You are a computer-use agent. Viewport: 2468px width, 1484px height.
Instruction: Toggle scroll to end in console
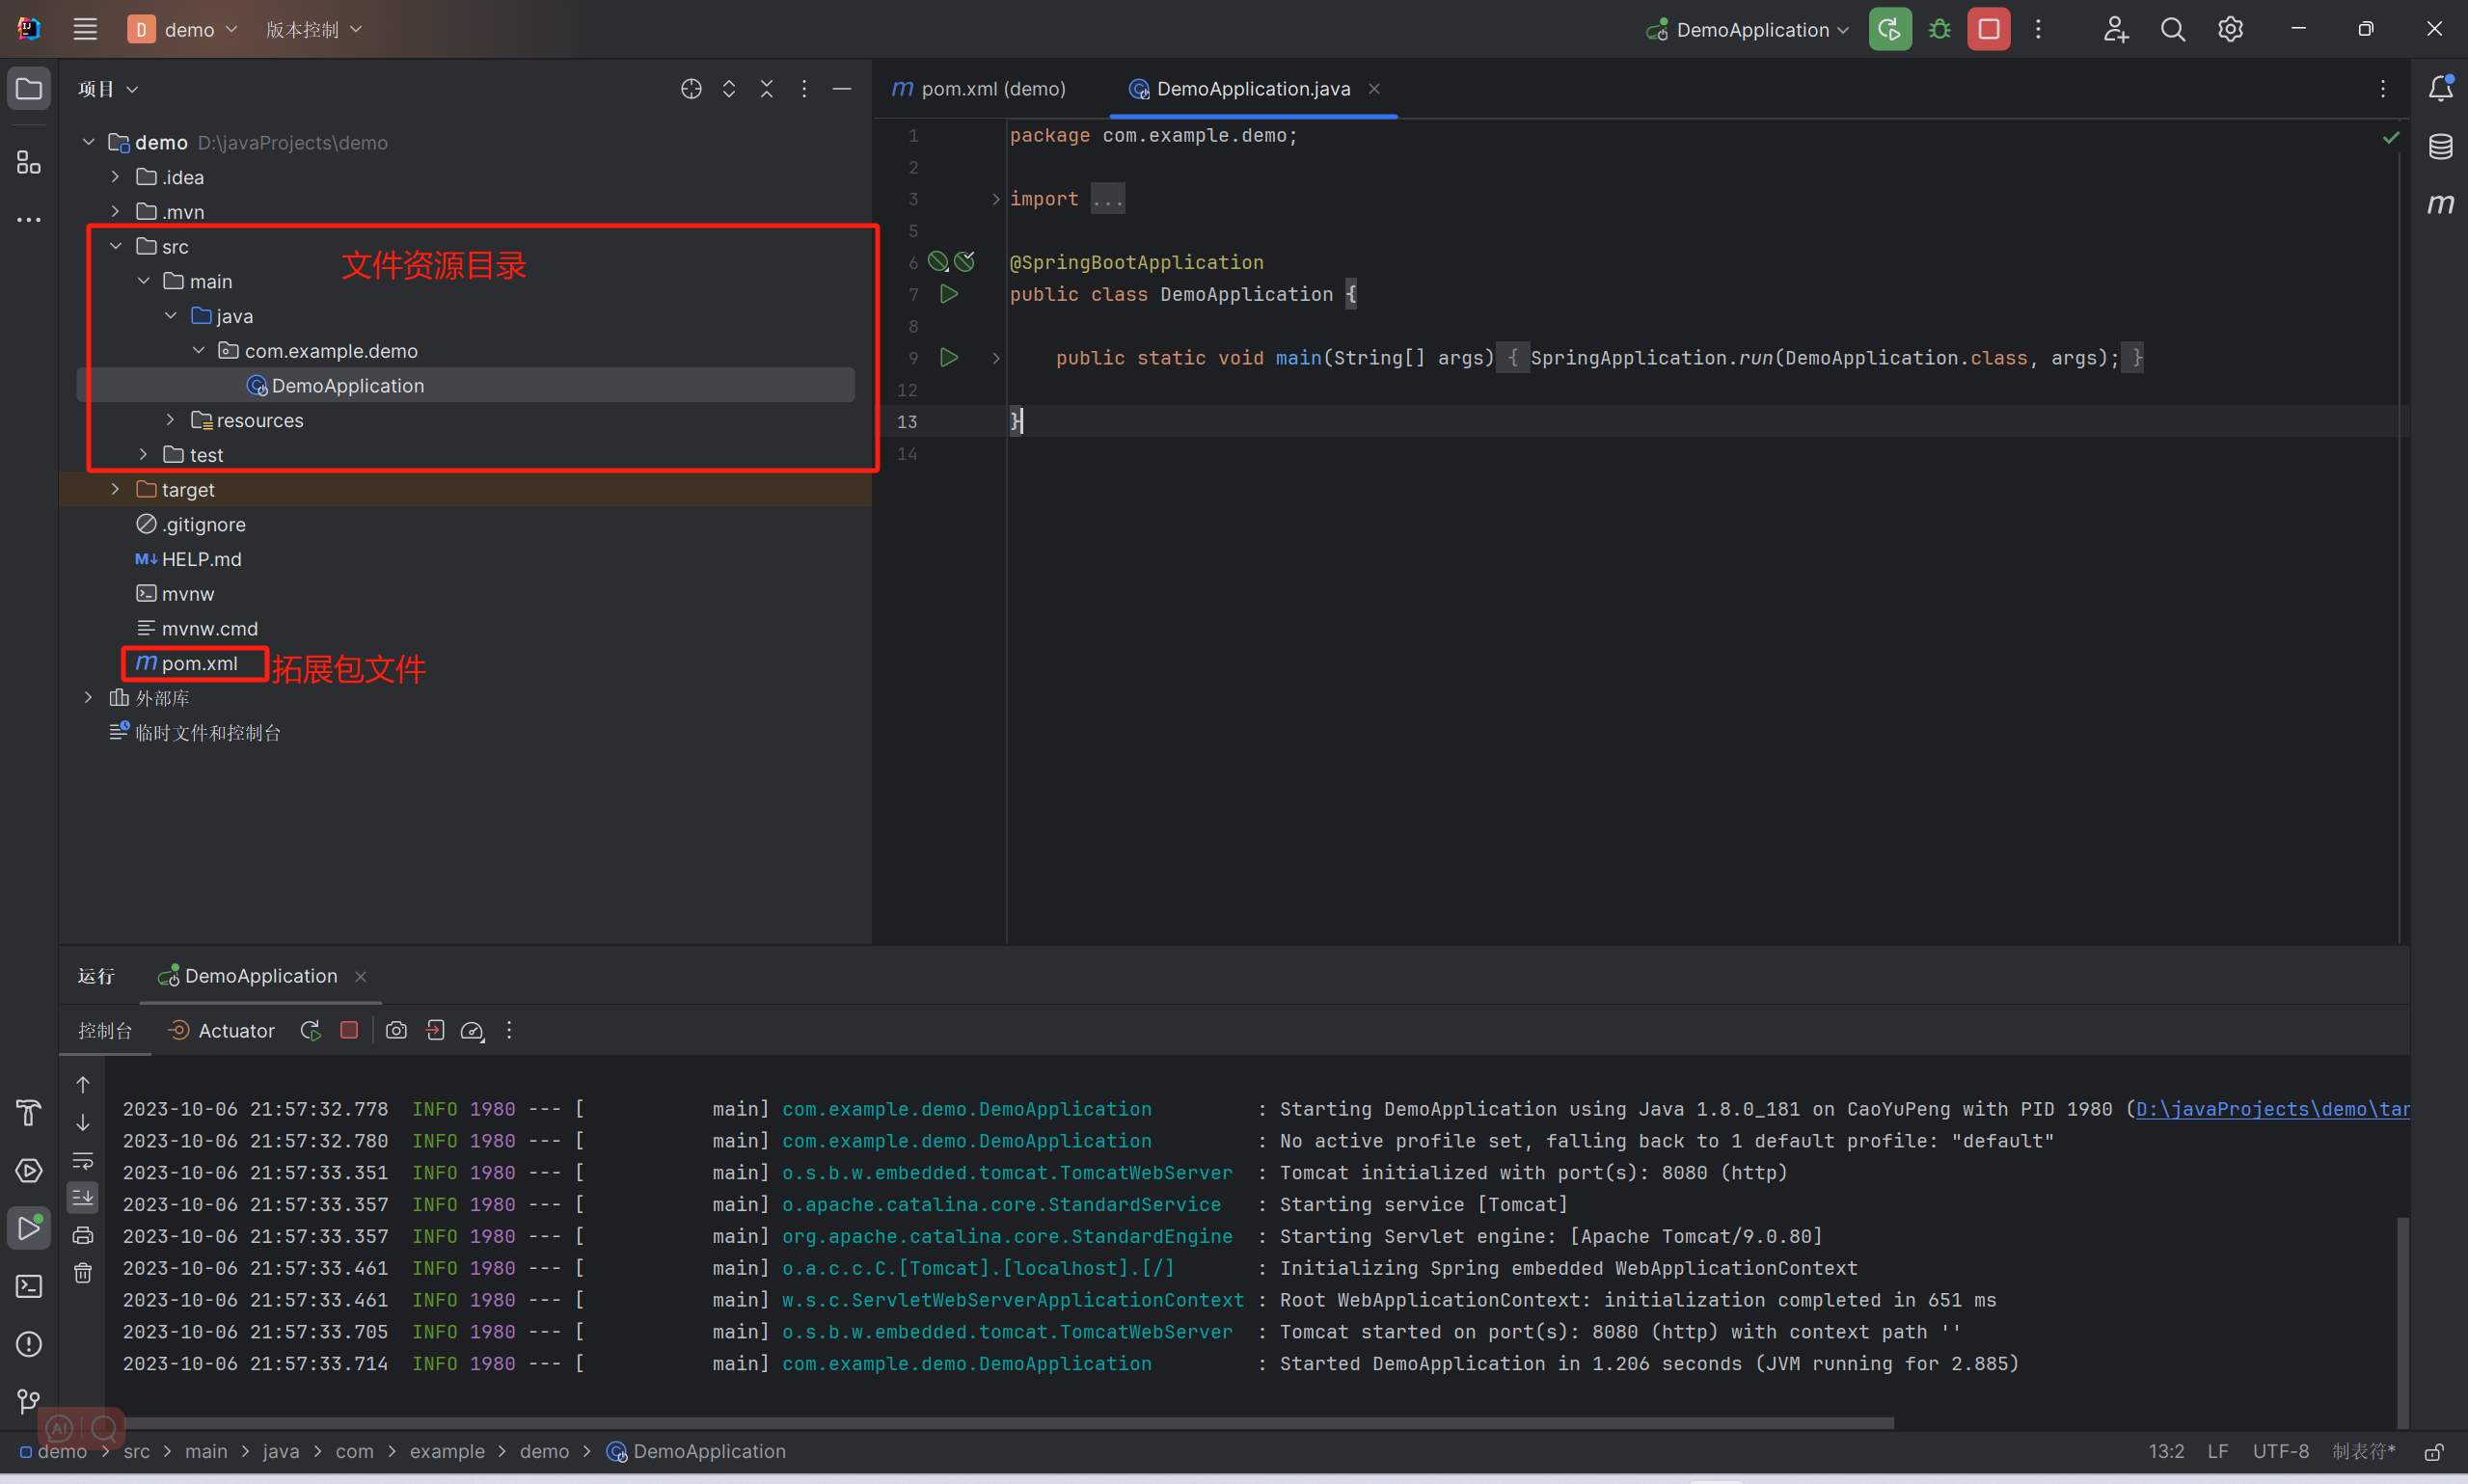point(83,1197)
